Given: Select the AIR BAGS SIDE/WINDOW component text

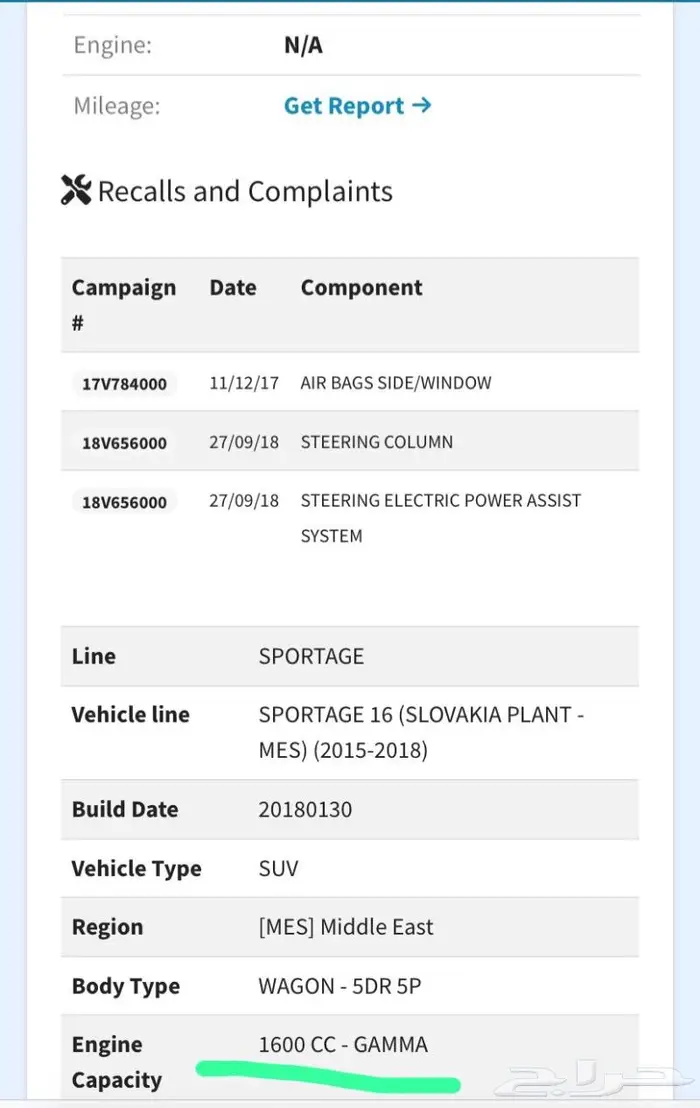Looking at the screenshot, I should coord(396,383).
